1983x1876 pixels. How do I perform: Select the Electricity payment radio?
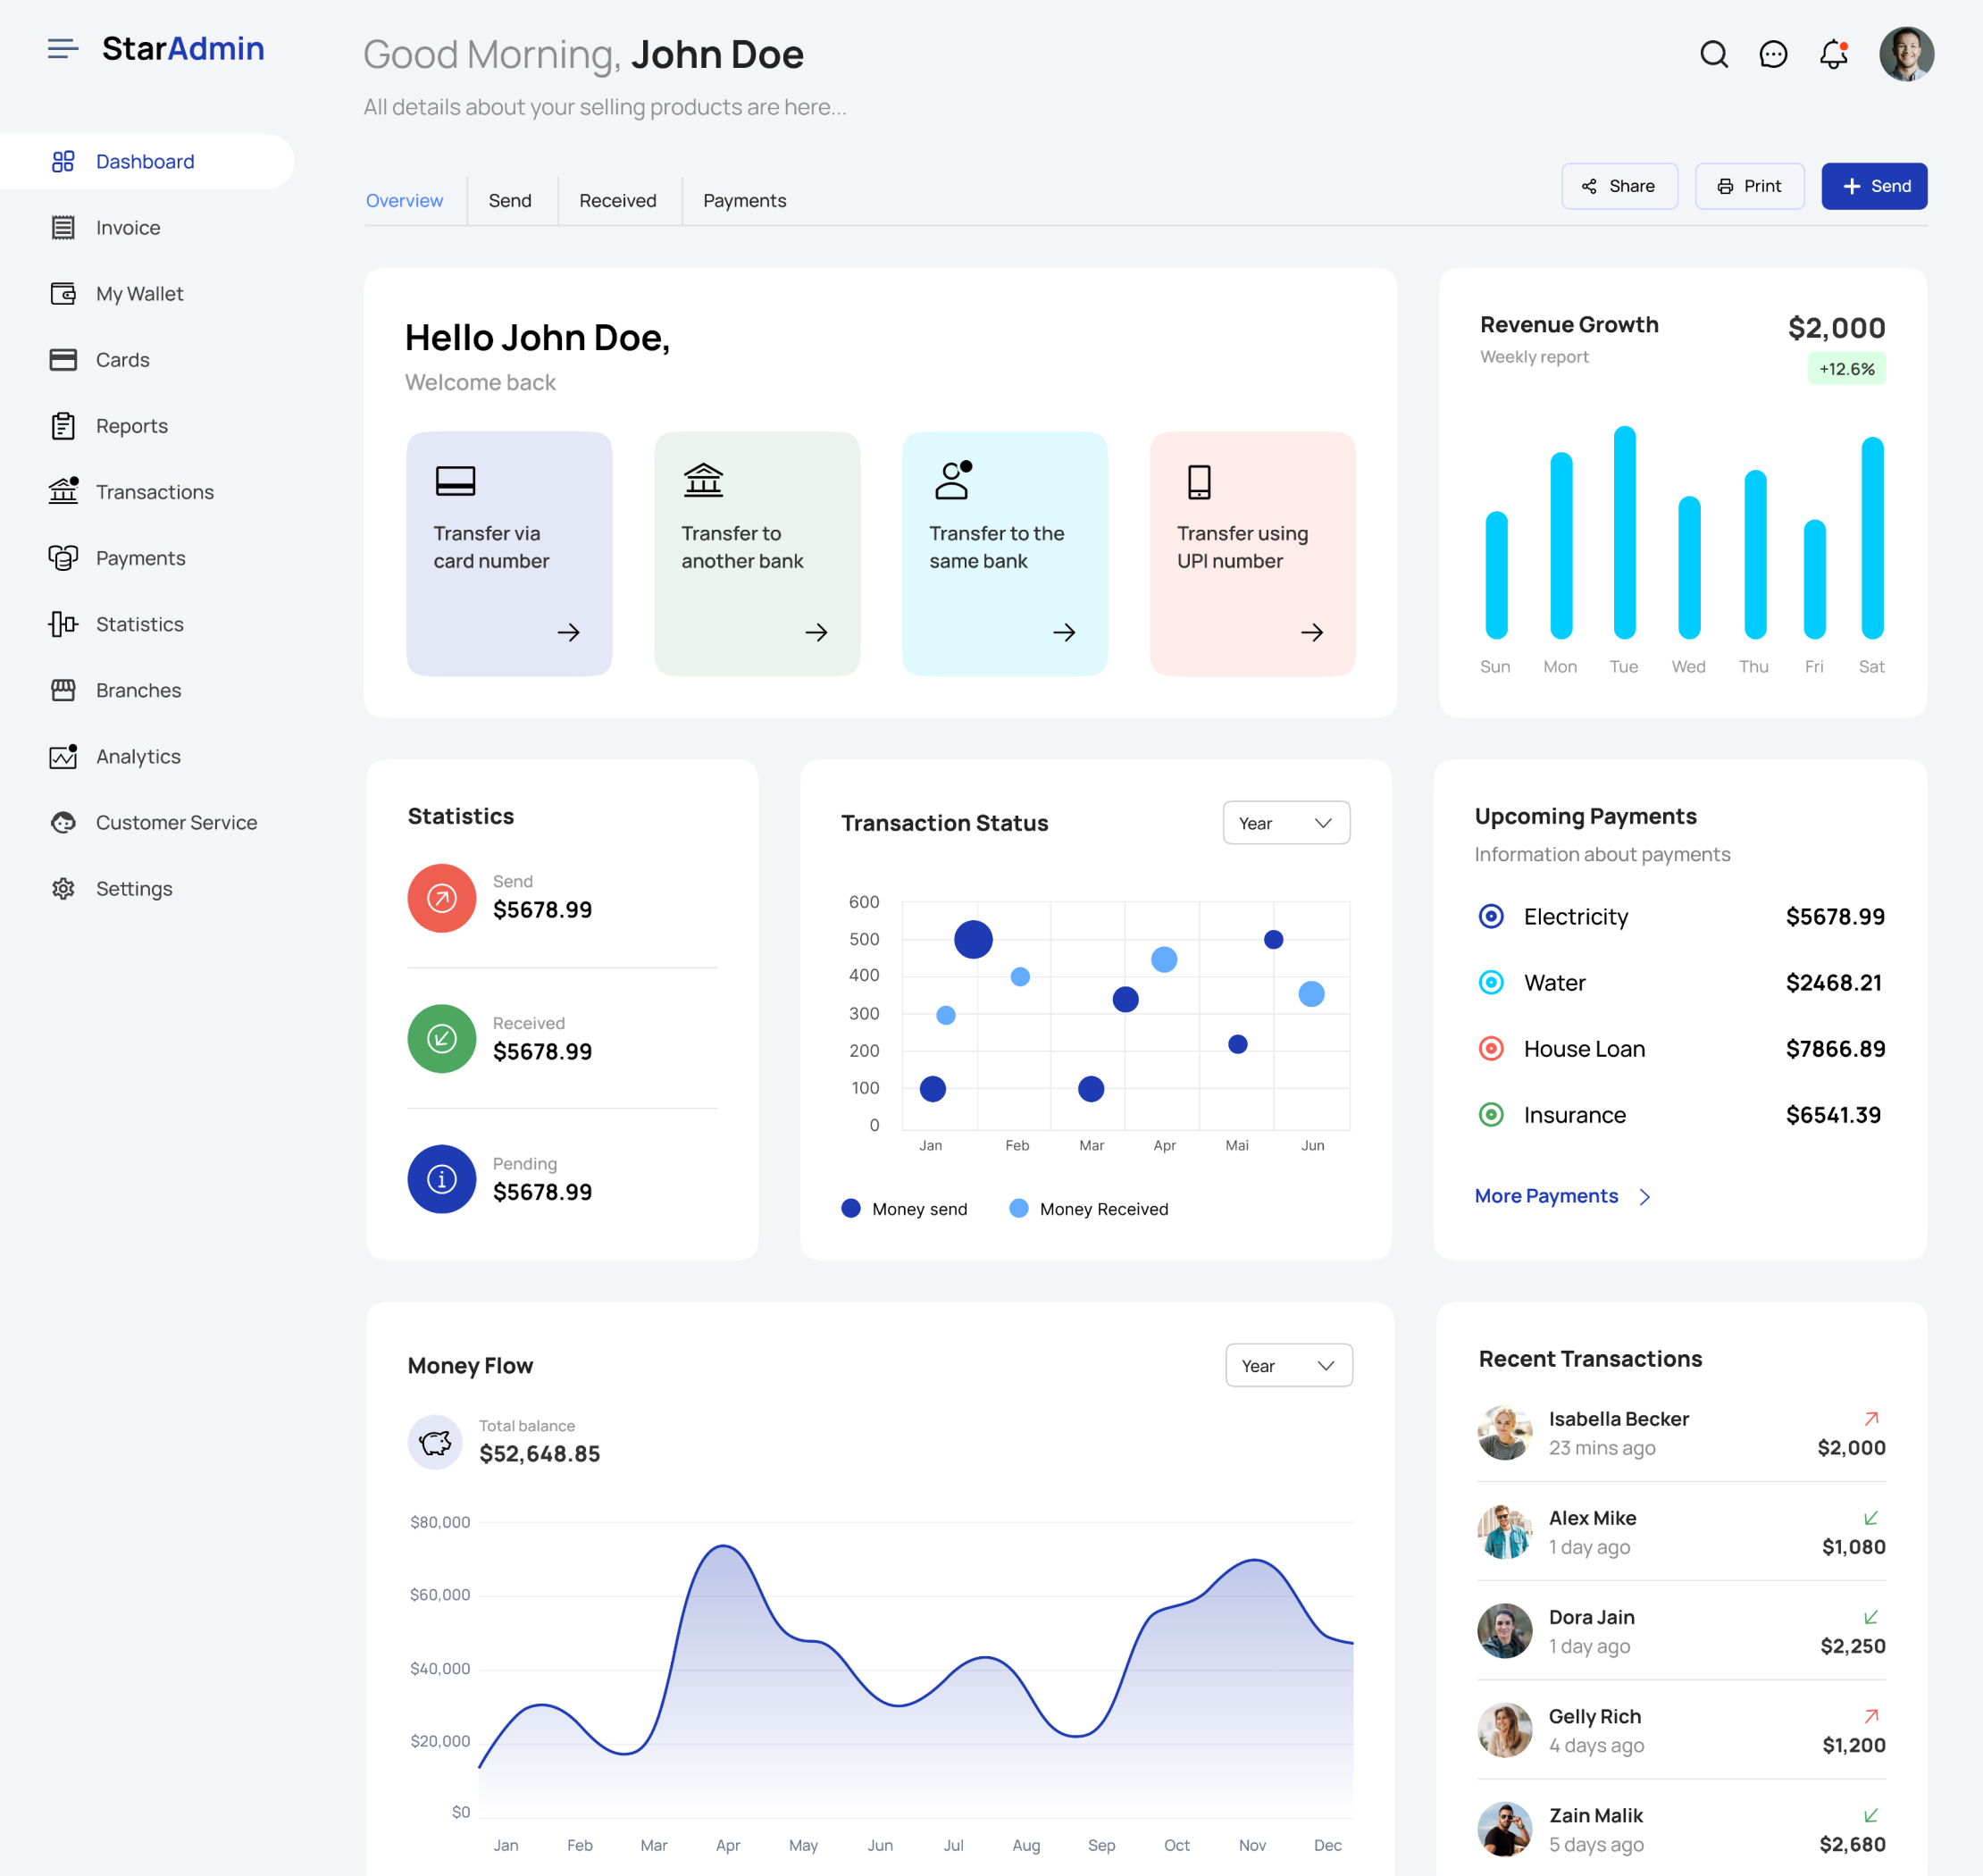1491,916
